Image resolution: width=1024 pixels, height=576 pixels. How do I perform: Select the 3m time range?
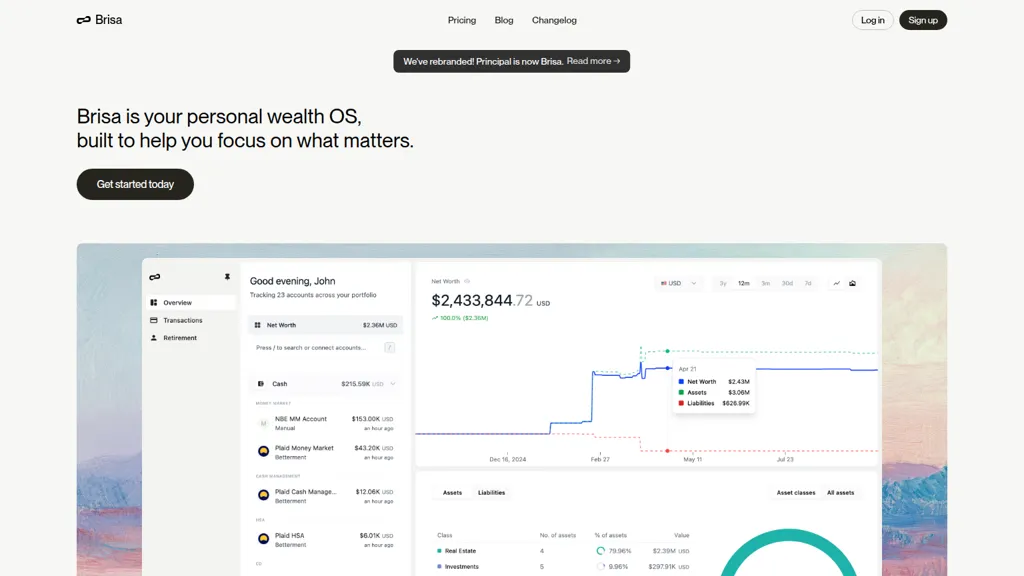765,283
